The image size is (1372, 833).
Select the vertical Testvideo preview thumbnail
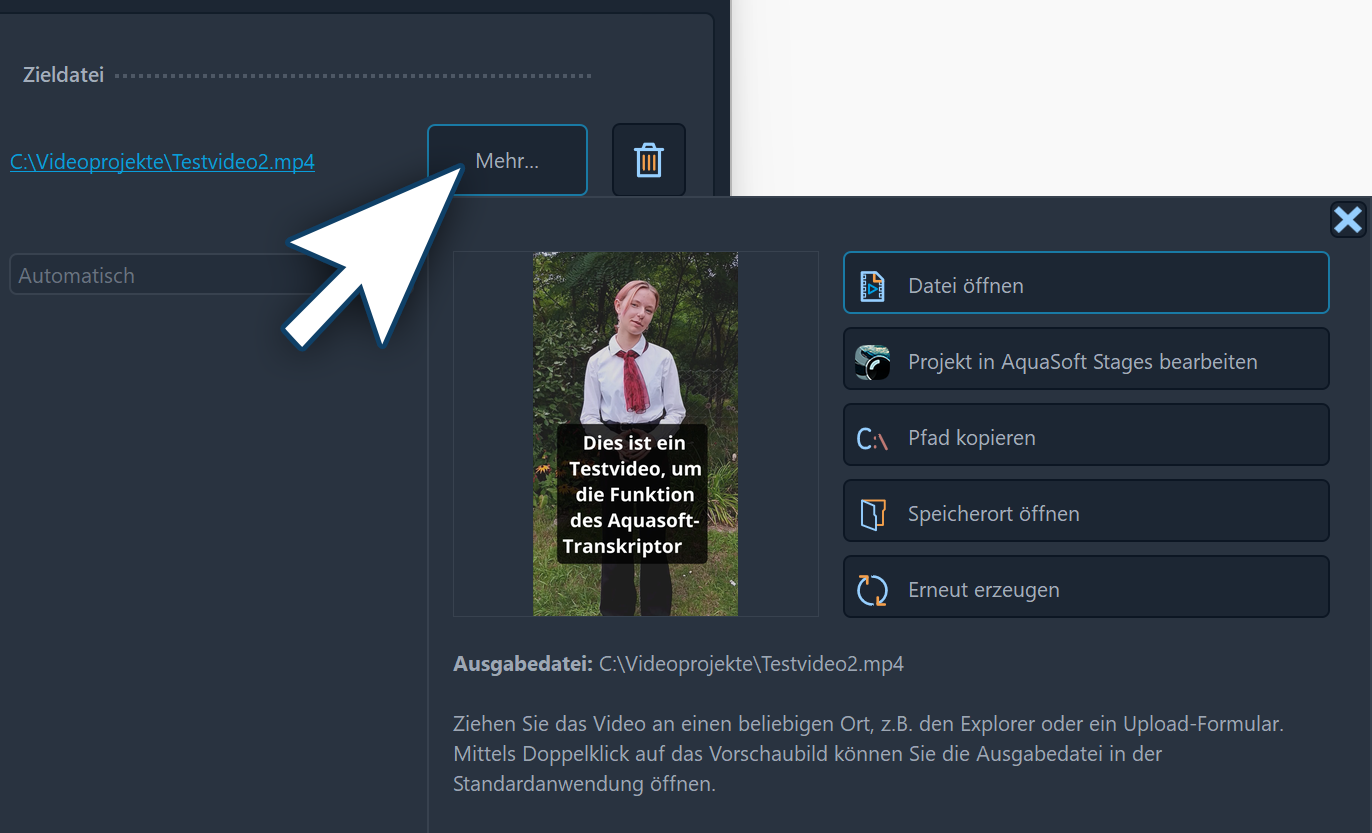coord(635,435)
